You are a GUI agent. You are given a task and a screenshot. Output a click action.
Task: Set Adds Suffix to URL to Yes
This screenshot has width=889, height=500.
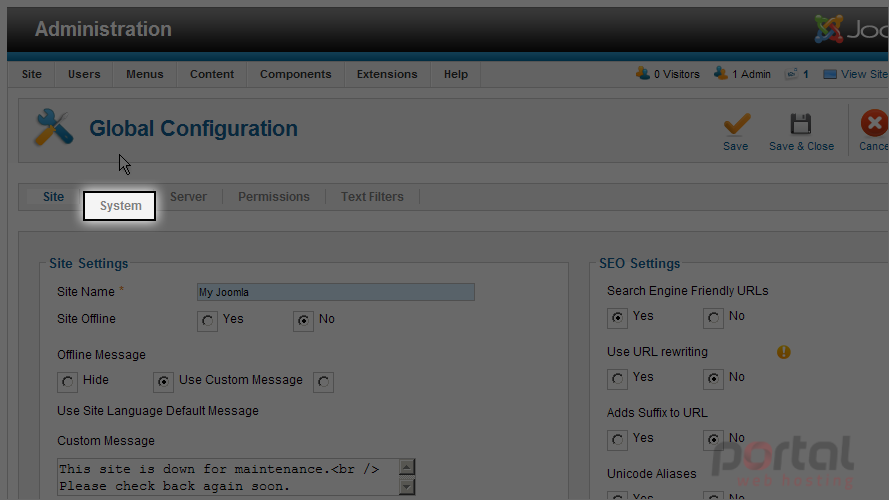coord(617,440)
